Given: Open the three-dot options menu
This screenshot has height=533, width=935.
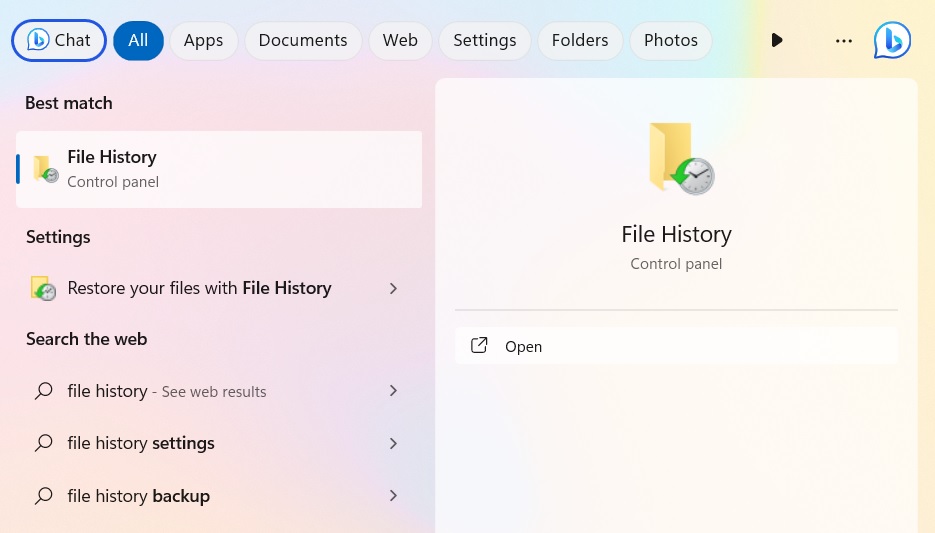Looking at the screenshot, I should [844, 41].
